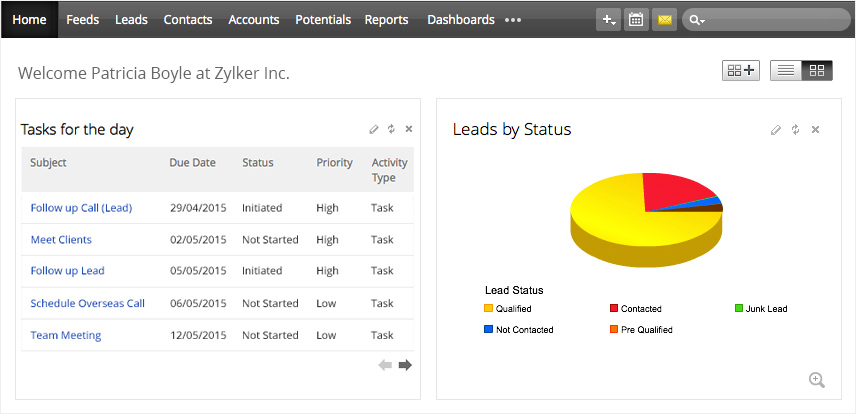Screen dimensions: 856x414
Task: Click the Due Date column header
Action: (x=192, y=163)
